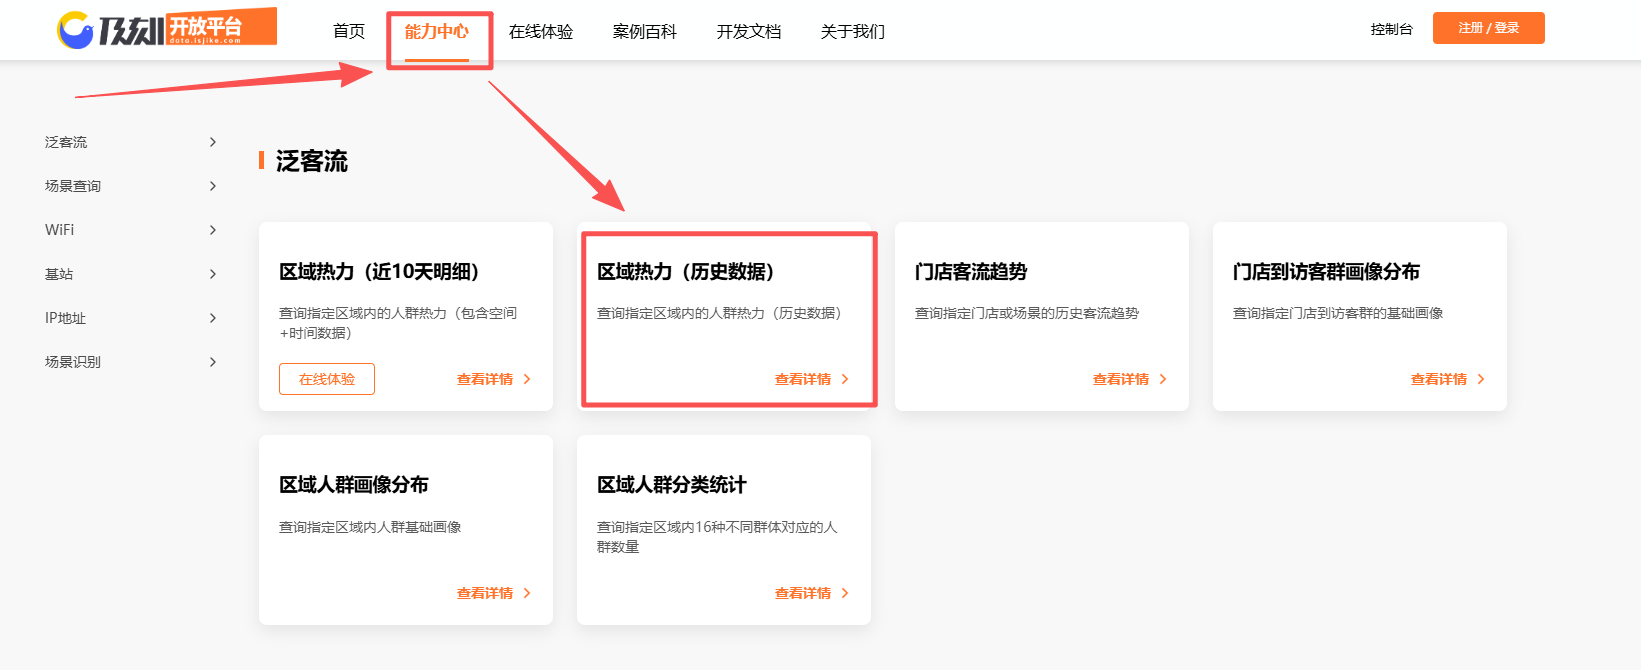The width and height of the screenshot is (1641, 670).
Task: Expand the WiFi sidebar chevron
Action: pyautogui.click(x=213, y=230)
